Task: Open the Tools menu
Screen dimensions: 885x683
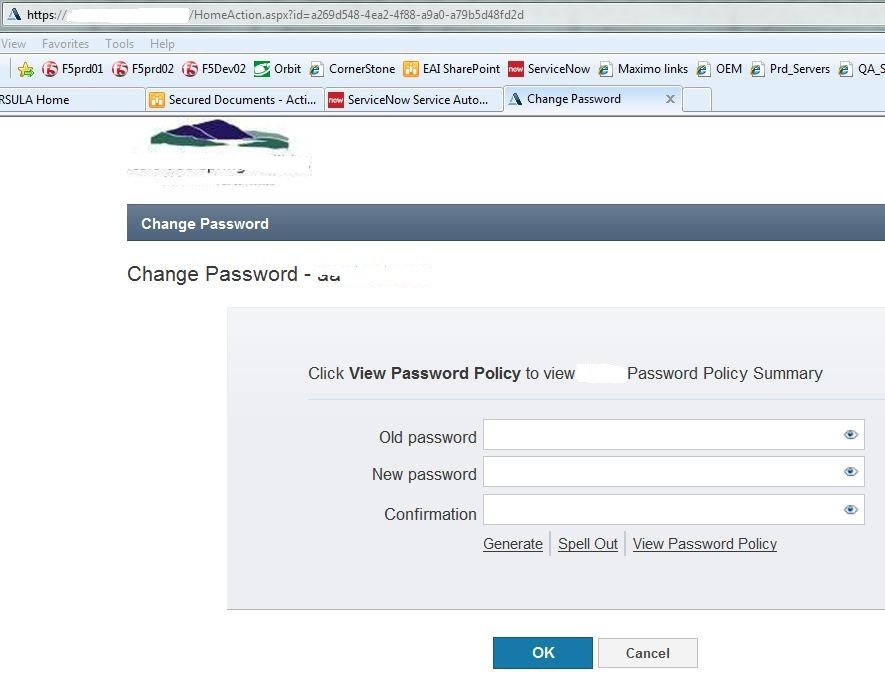Action: tap(119, 44)
